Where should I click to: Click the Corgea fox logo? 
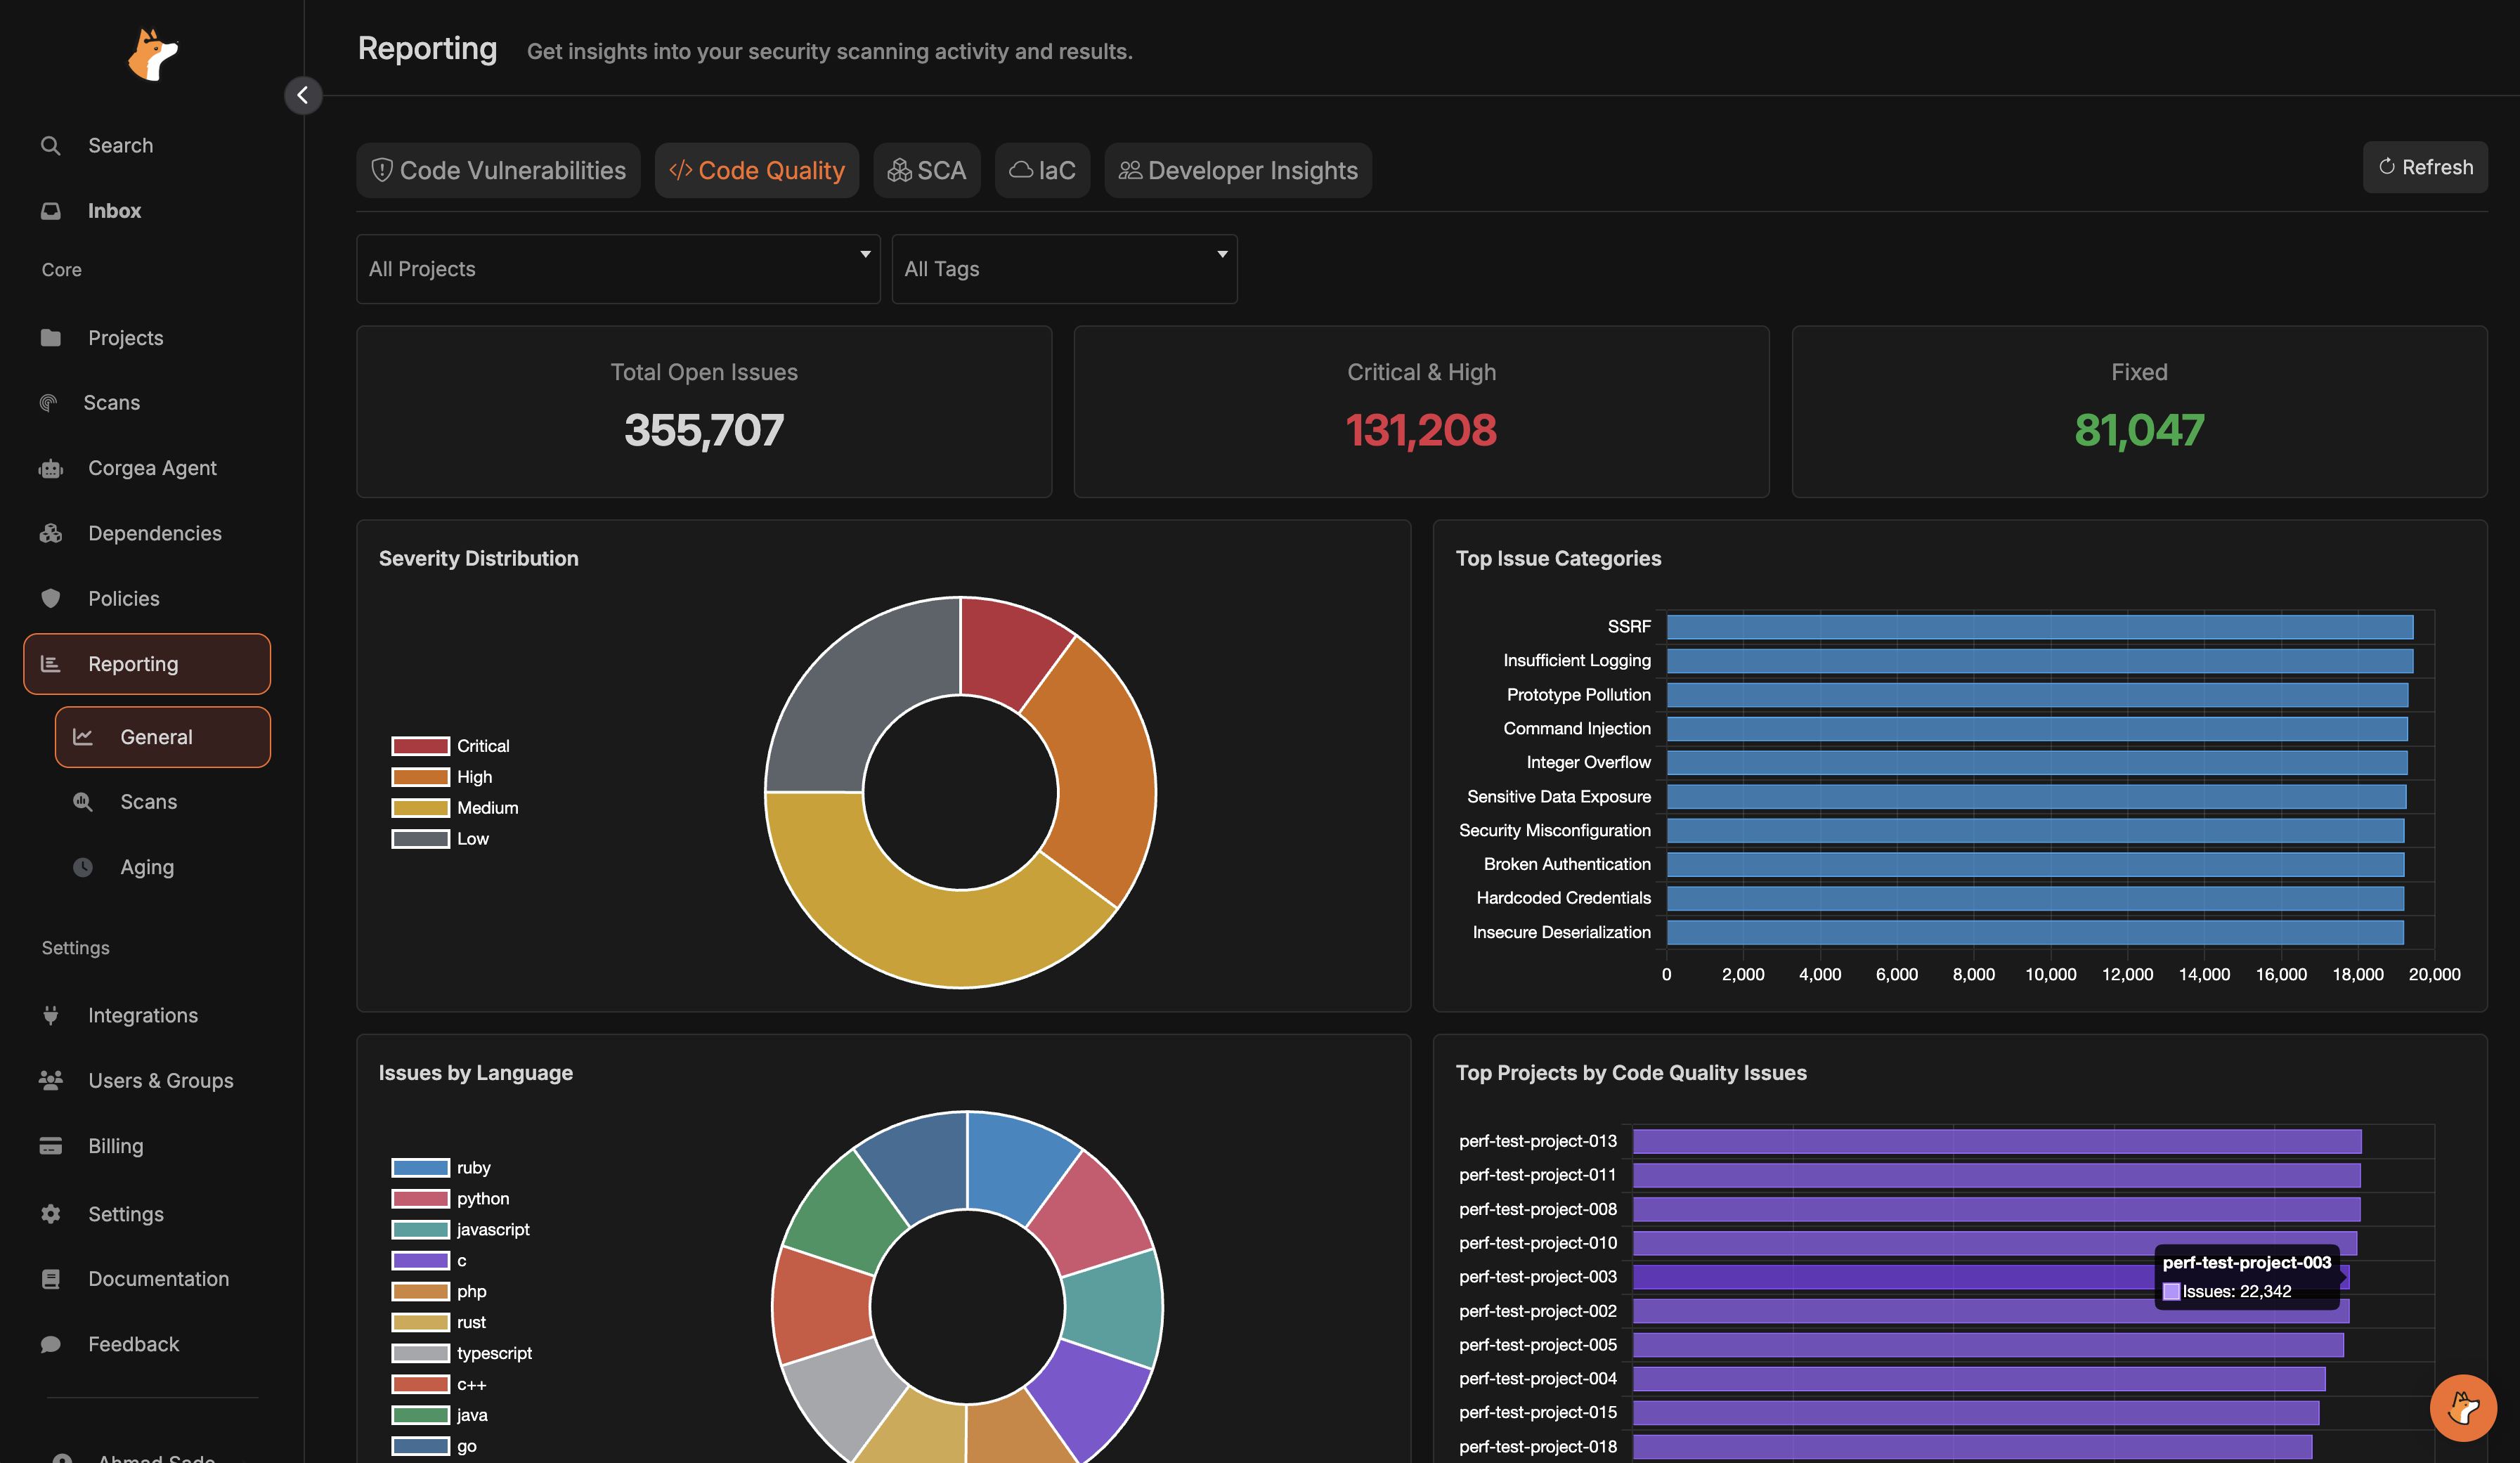(x=152, y=54)
